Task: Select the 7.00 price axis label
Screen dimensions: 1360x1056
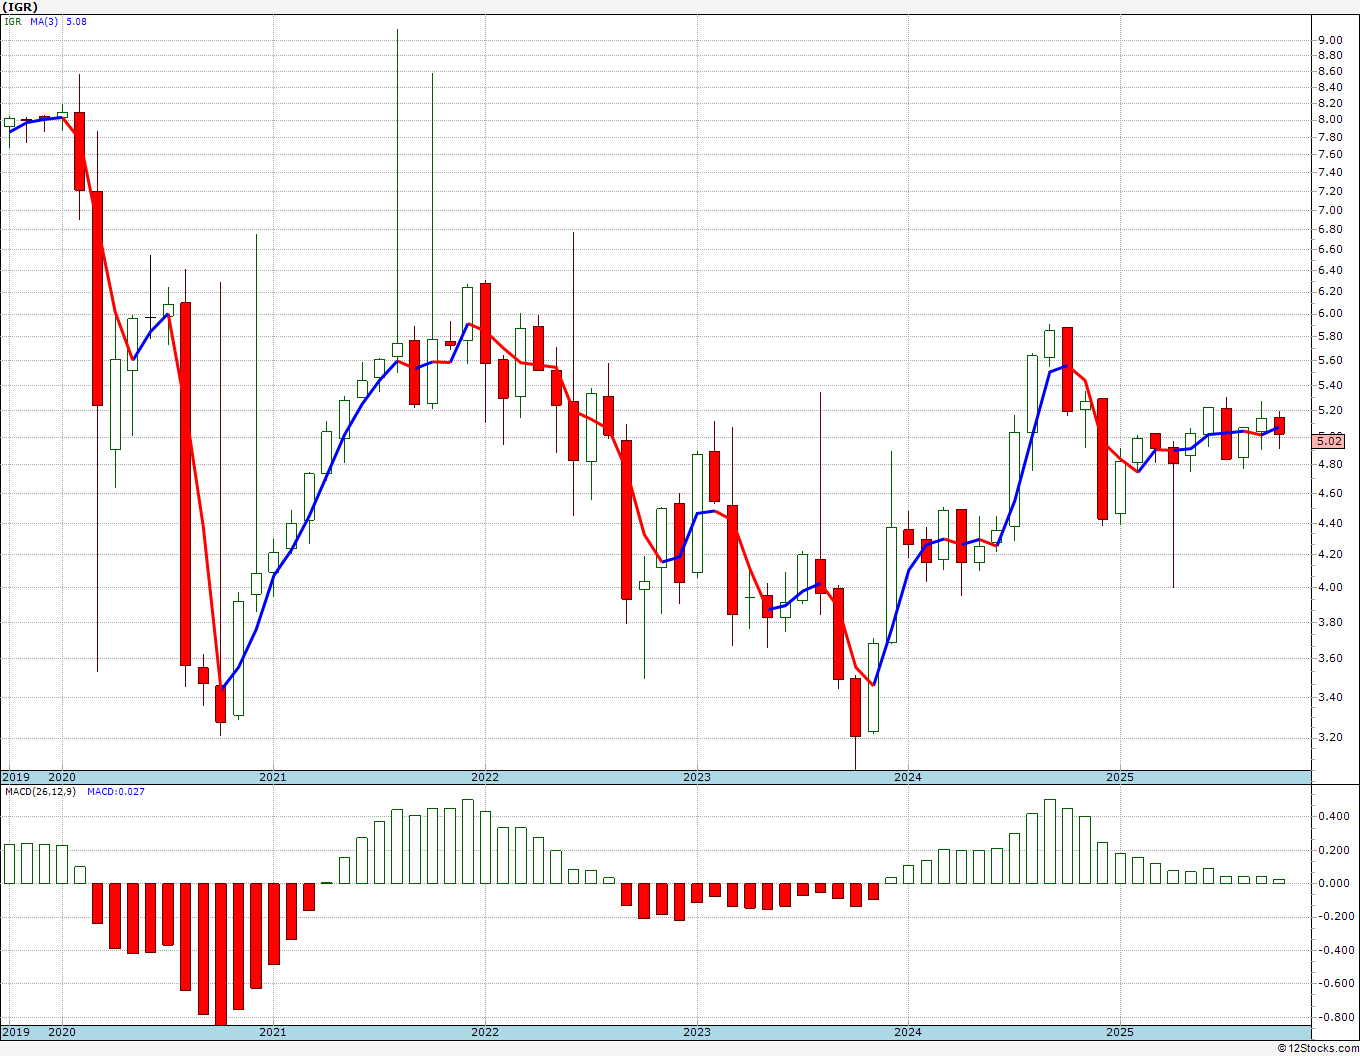Action: point(1330,210)
